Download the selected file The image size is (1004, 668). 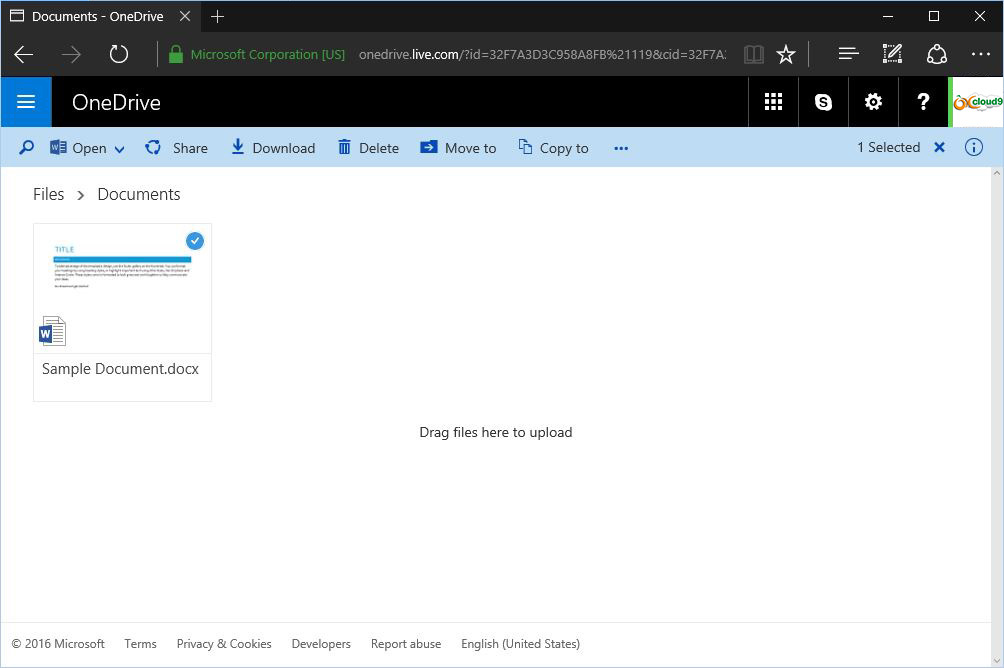[273, 148]
